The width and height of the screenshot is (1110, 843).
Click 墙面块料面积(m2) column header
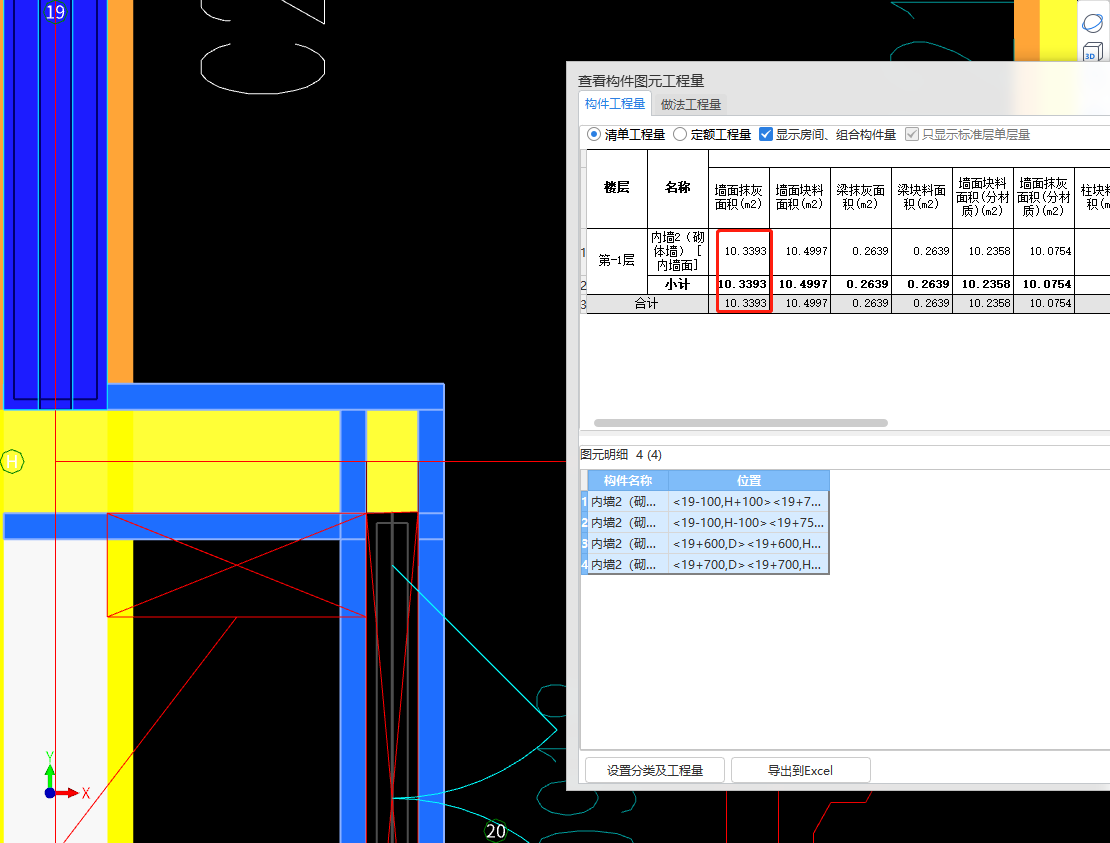click(x=799, y=197)
